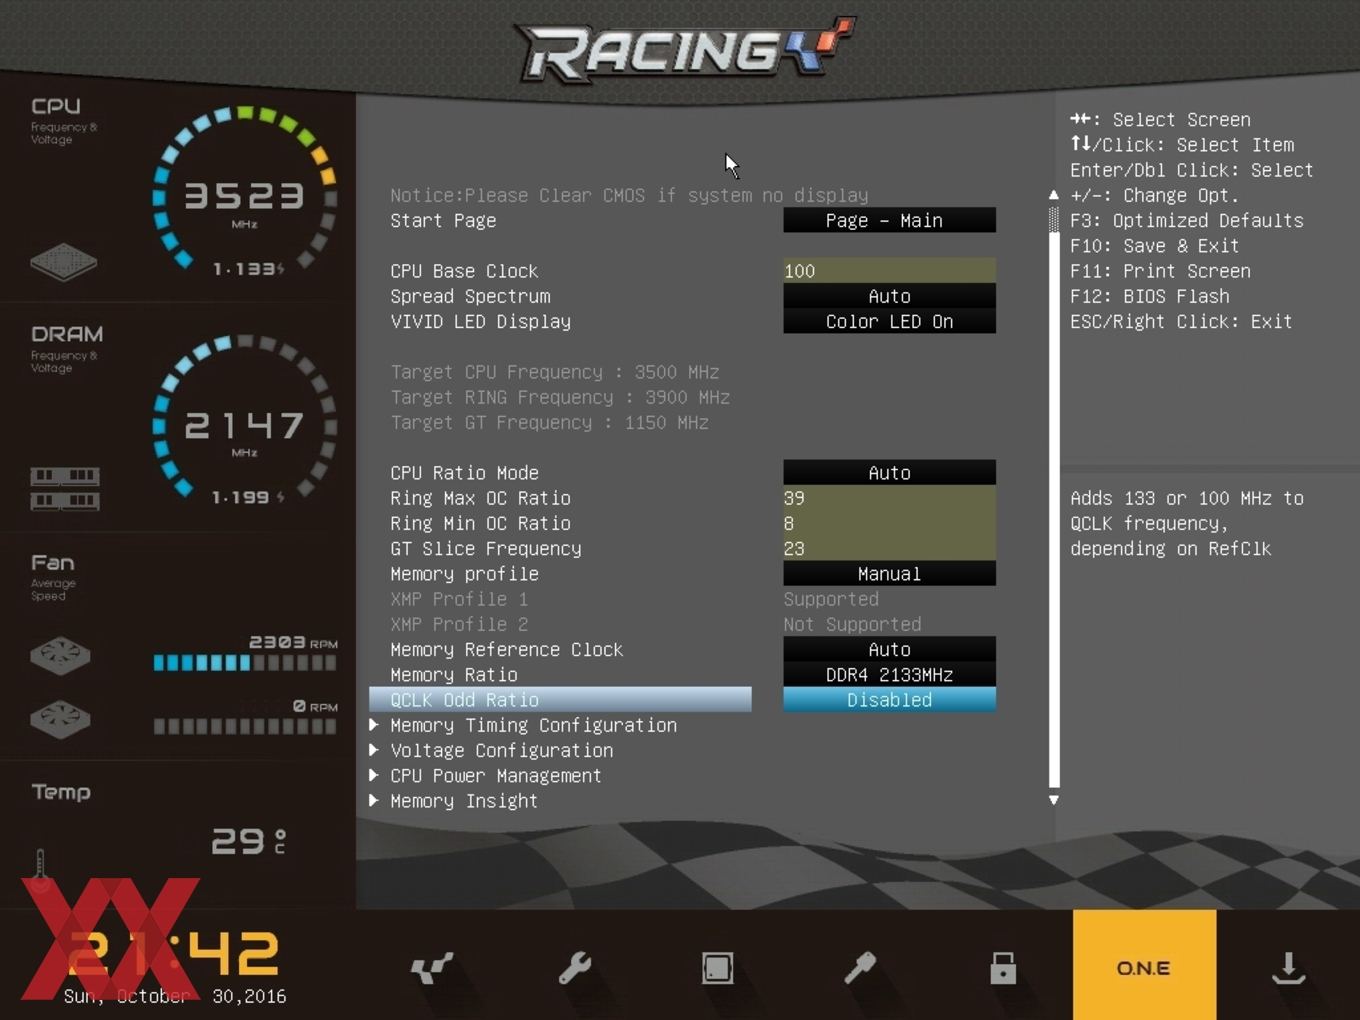Open the padlock security icon in bottom bar

(x=1003, y=968)
